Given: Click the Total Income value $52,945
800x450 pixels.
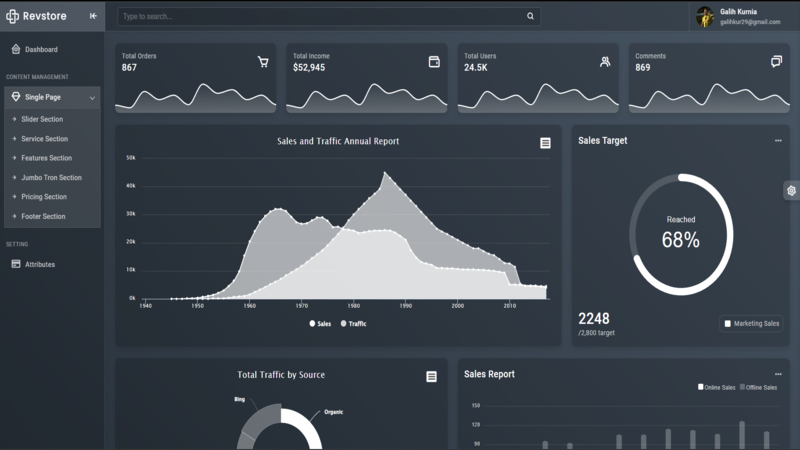Looking at the screenshot, I should click(x=309, y=67).
